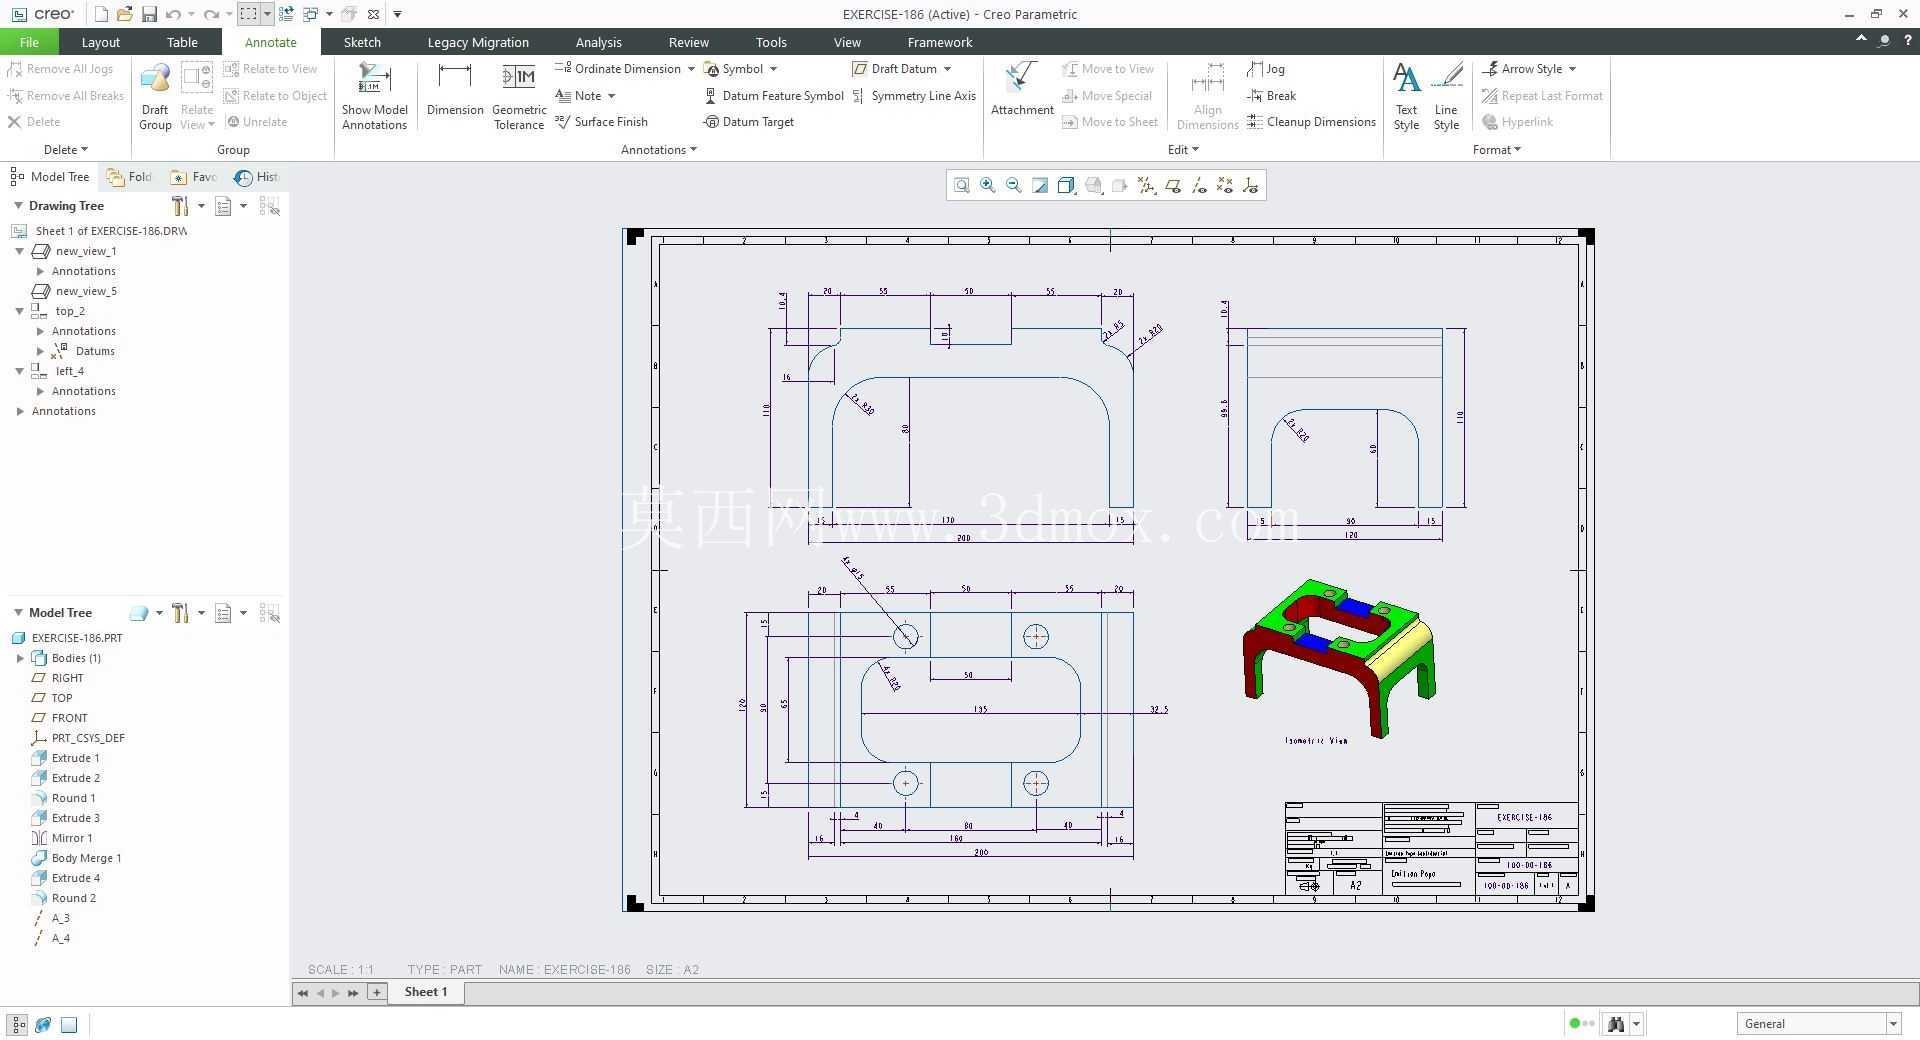Click the Display Style cube icon
Viewport: 1920px width, 1040px height.
[x=1067, y=185]
